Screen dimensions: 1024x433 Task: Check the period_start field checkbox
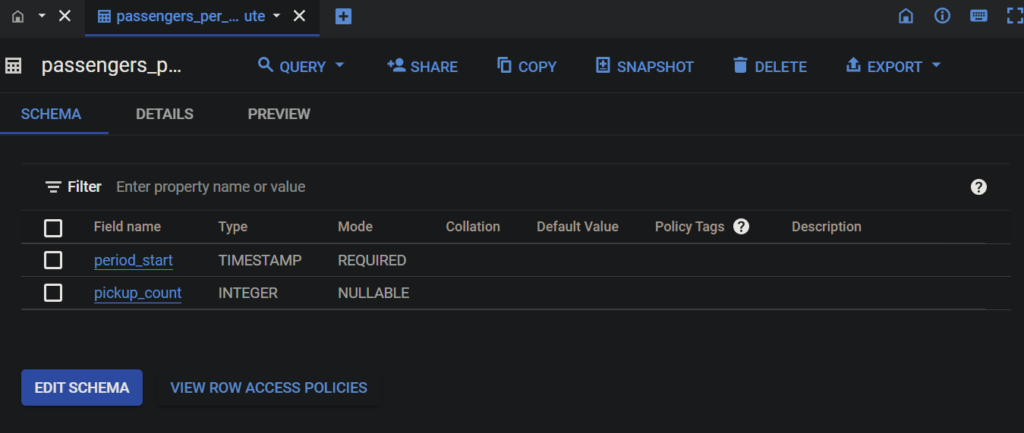[x=53, y=261]
